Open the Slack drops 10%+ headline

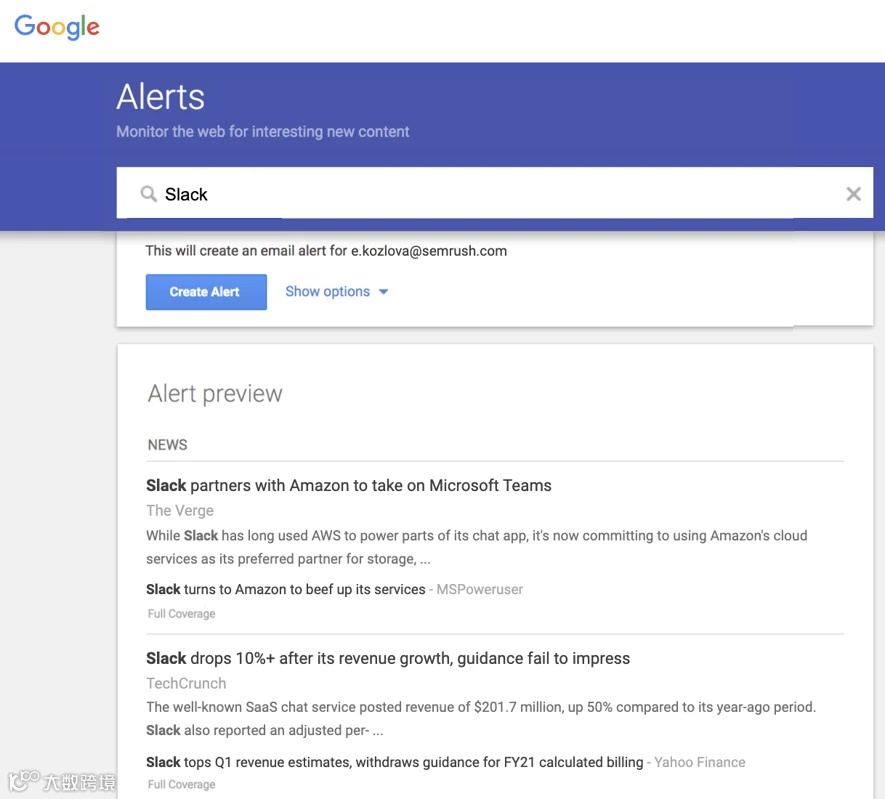click(388, 659)
